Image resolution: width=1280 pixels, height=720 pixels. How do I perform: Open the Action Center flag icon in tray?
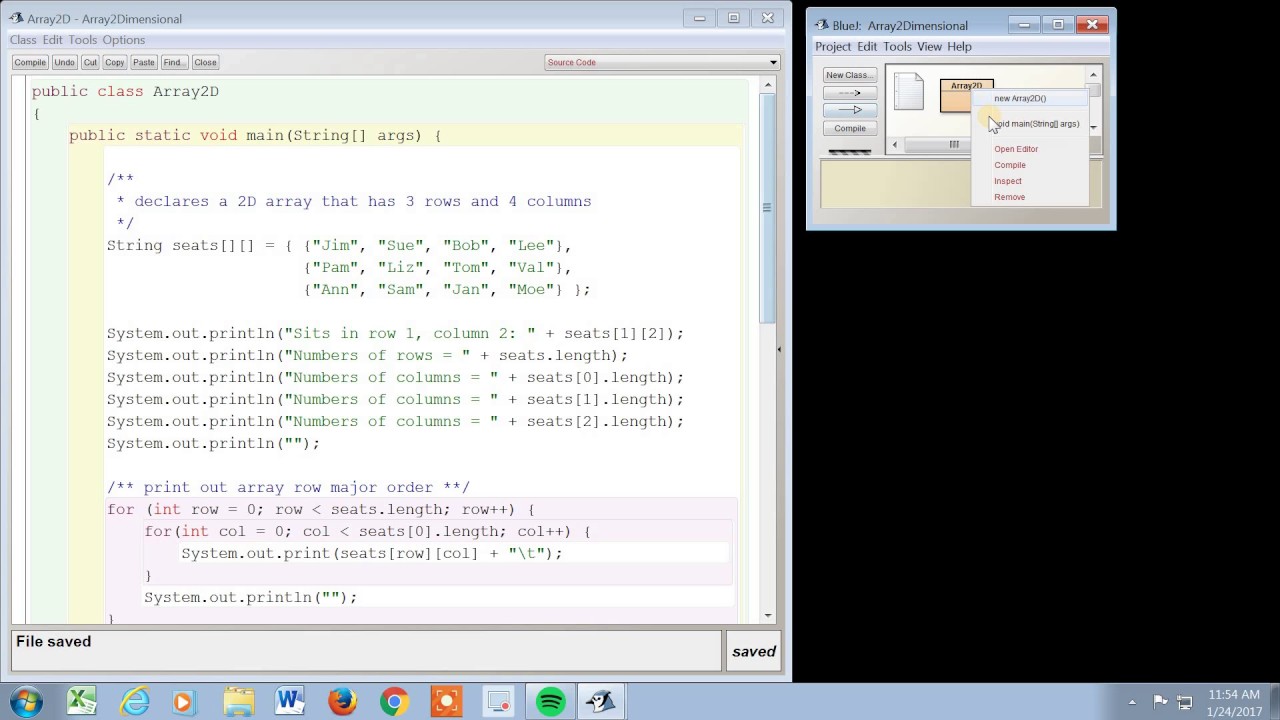click(x=1160, y=702)
